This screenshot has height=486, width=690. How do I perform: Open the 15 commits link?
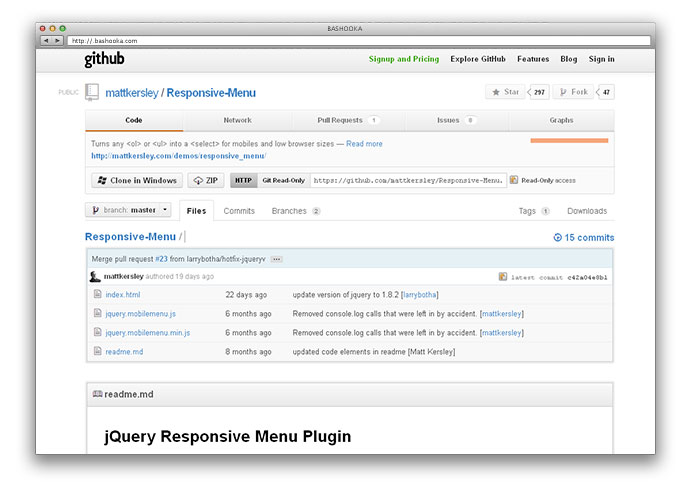[x=584, y=237]
